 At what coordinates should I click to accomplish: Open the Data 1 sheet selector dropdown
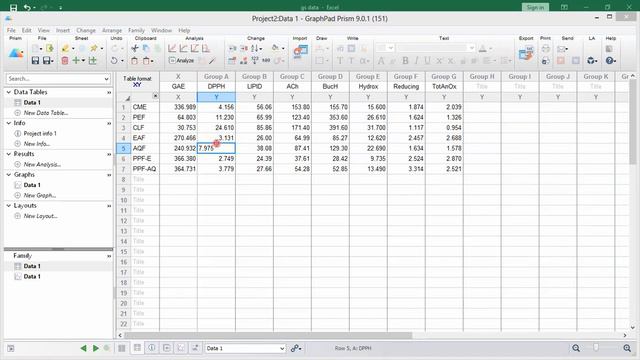(x=282, y=348)
